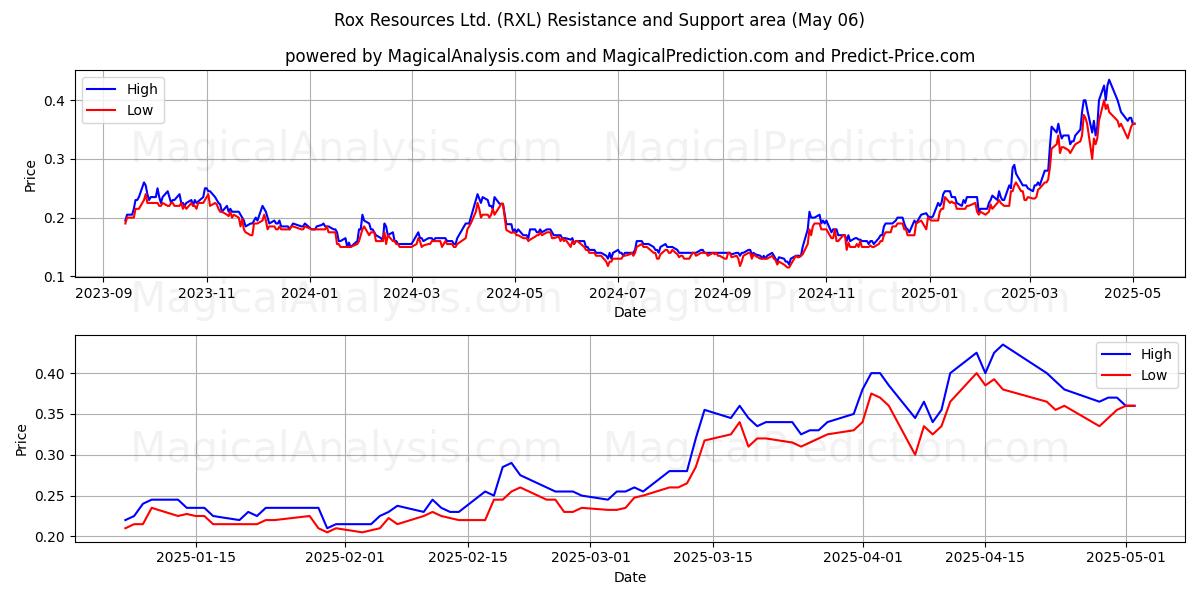
Task: Click the '0.4' y-axis tick in top chart
Action: (57, 101)
